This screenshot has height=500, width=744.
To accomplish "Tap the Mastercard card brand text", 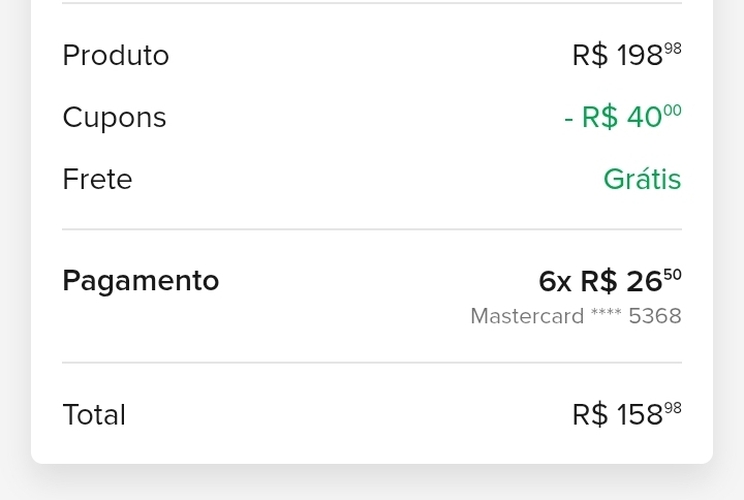I will pyautogui.click(x=527, y=316).
